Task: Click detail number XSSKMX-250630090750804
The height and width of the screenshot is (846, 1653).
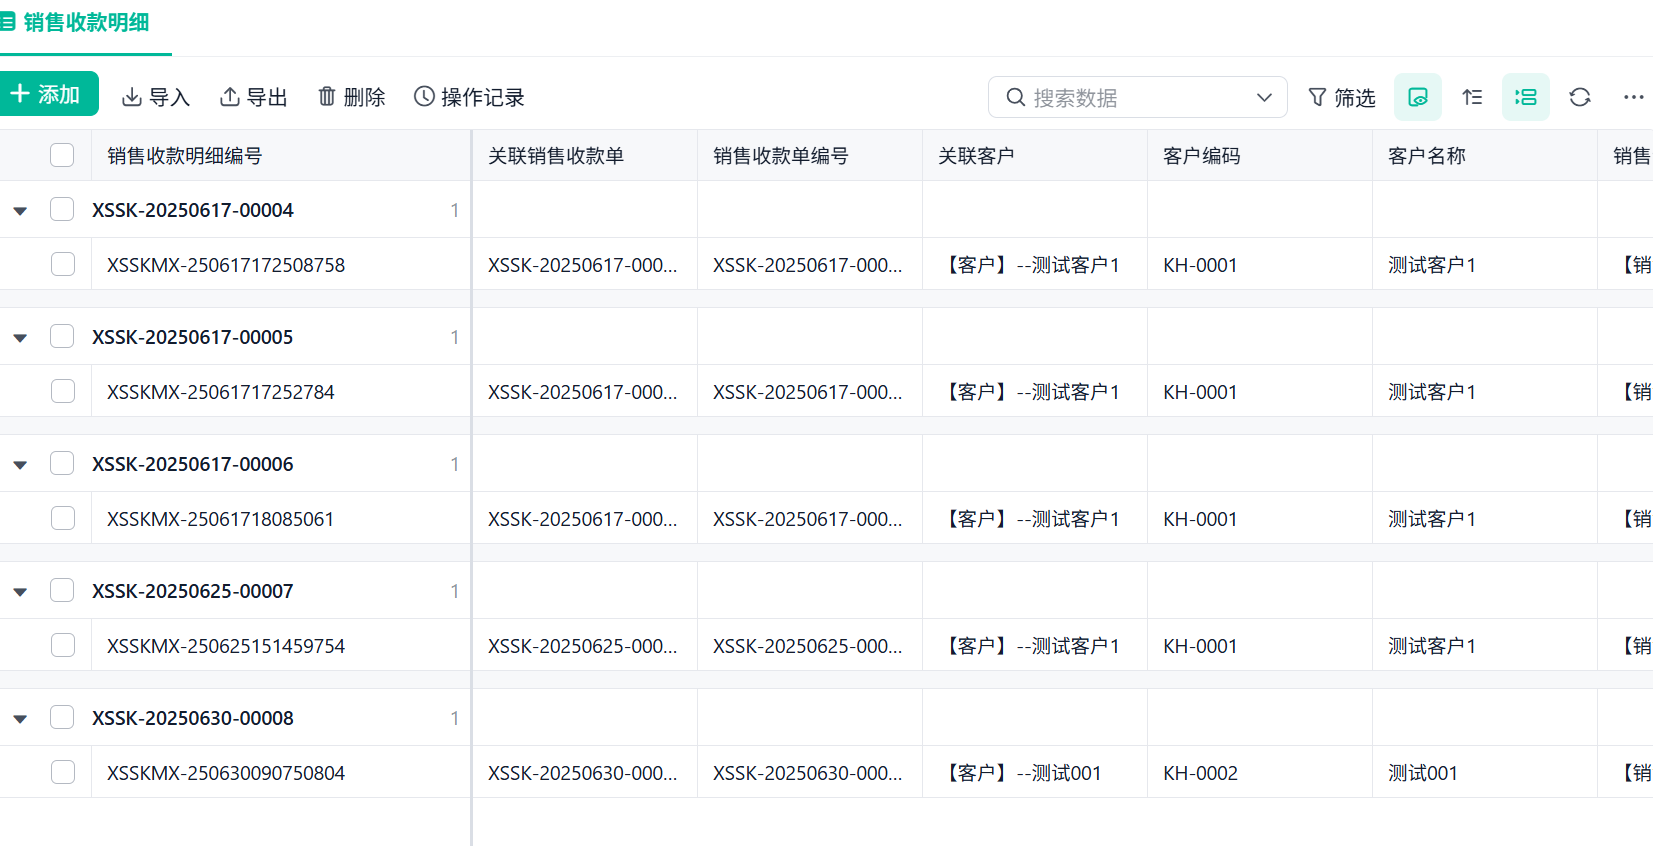Action: pos(226,773)
